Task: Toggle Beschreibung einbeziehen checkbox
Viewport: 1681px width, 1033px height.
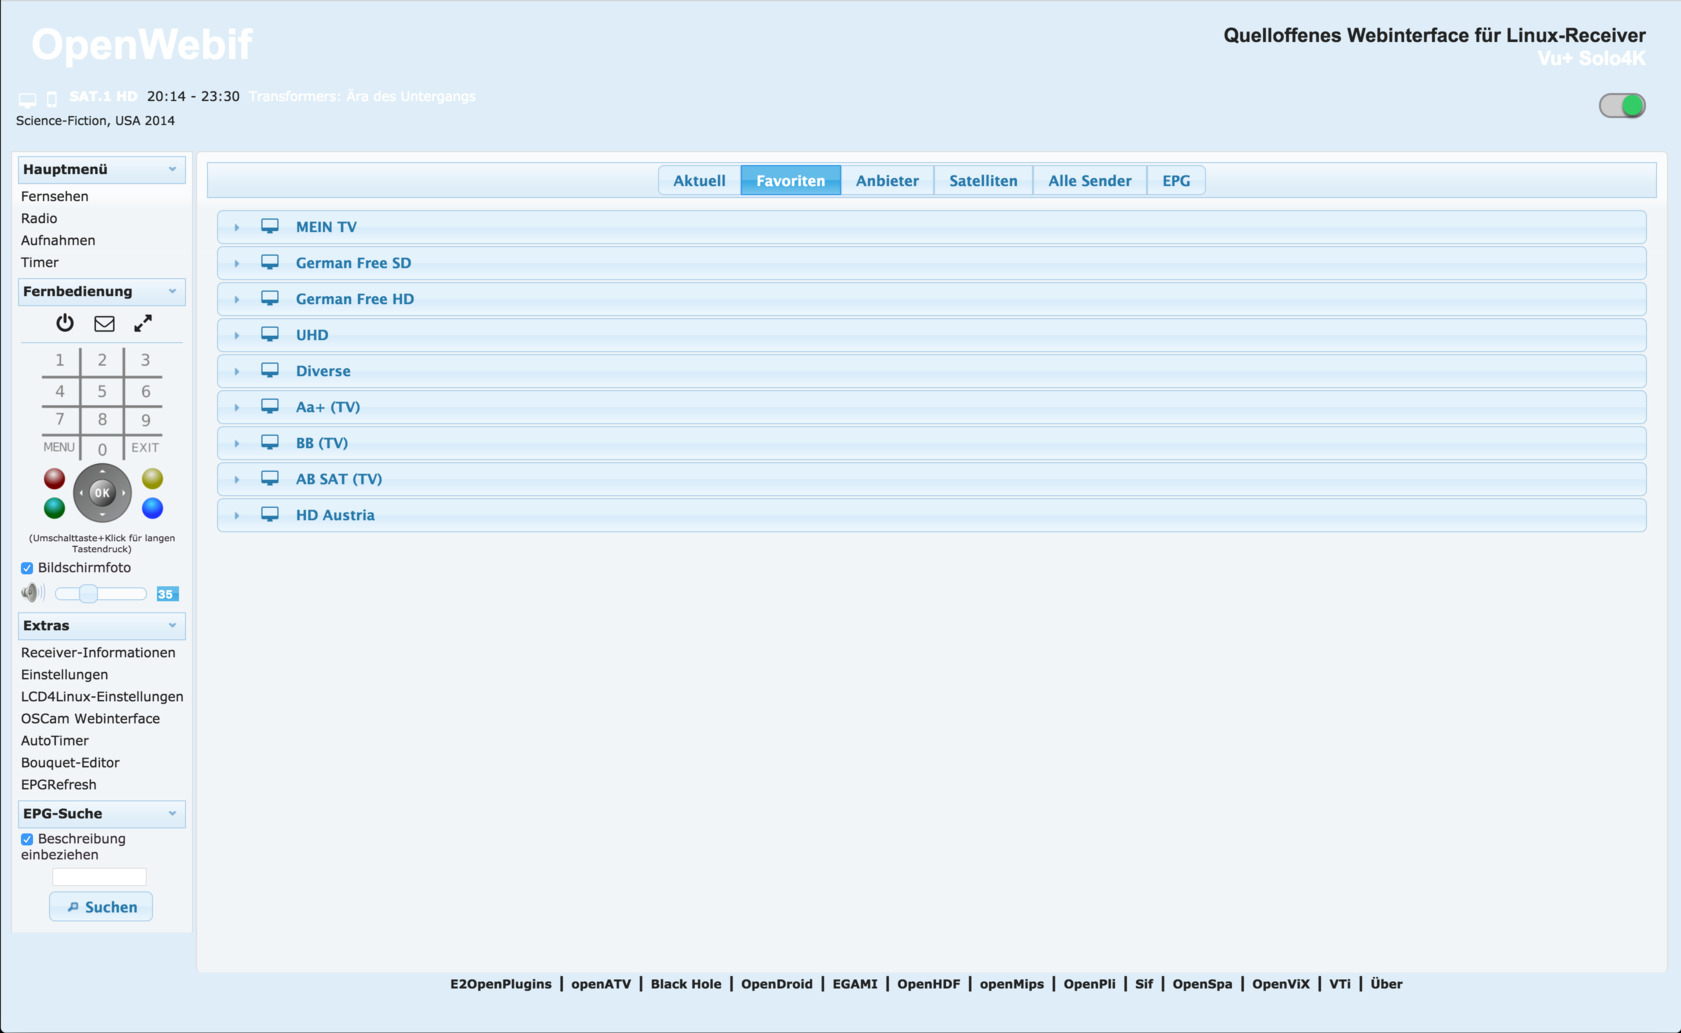Action: click(x=27, y=839)
